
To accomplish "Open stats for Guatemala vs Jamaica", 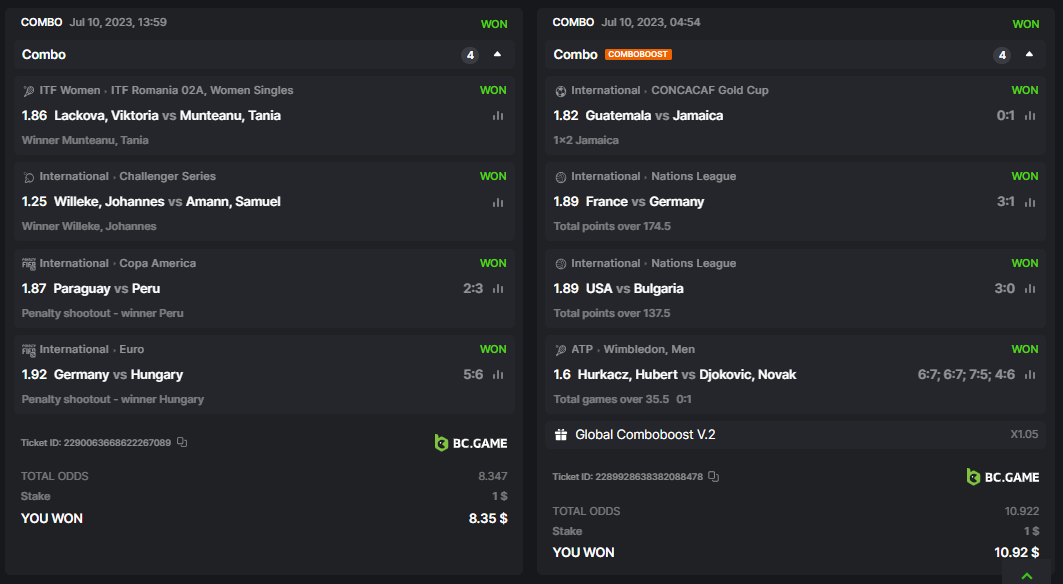I will point(1029,116).
